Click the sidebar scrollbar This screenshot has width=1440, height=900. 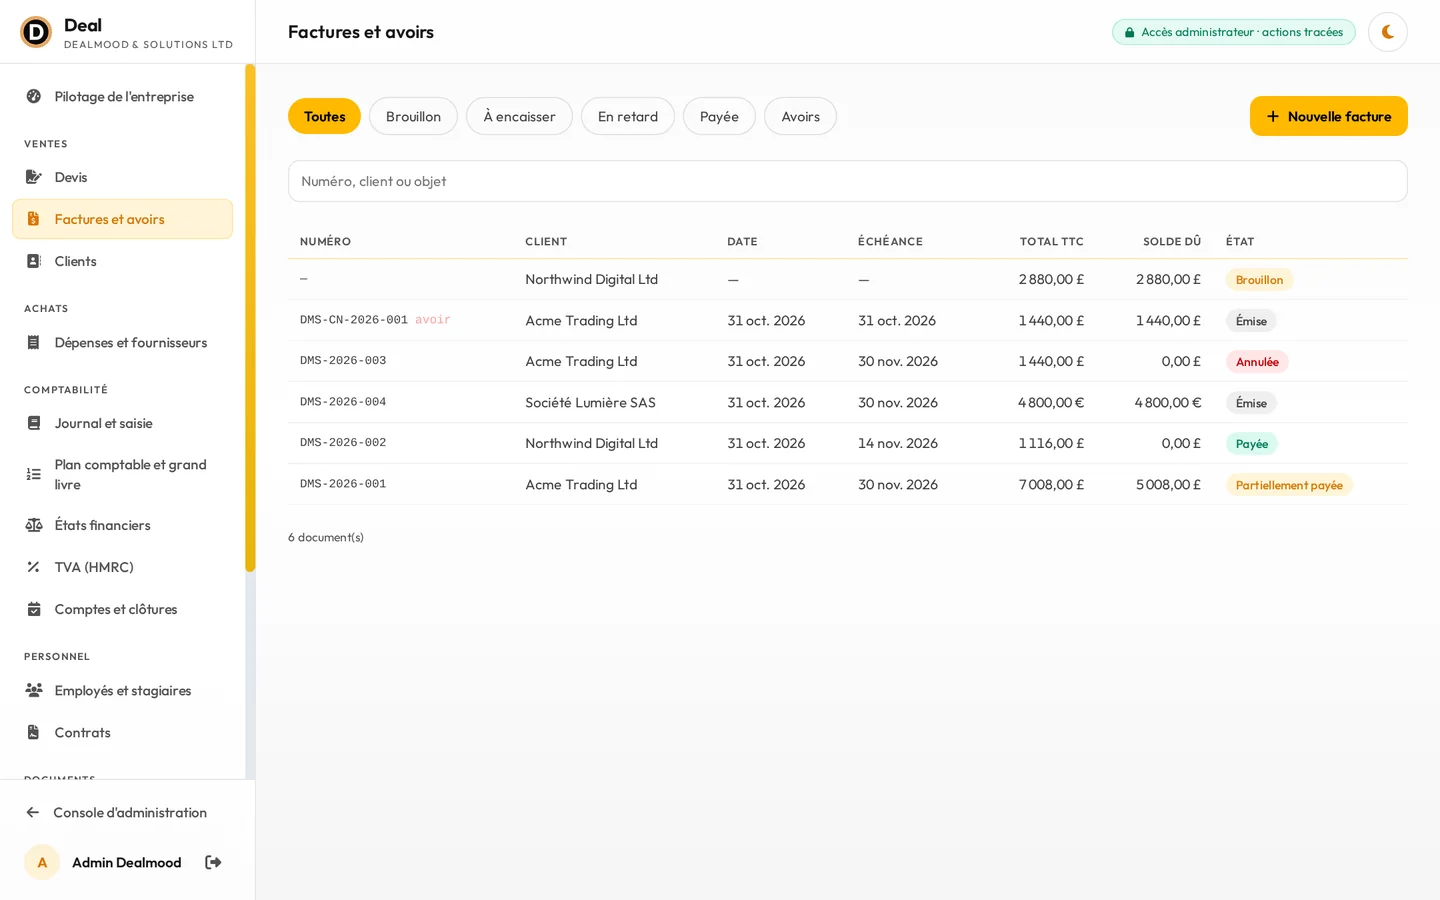(250, 318)
